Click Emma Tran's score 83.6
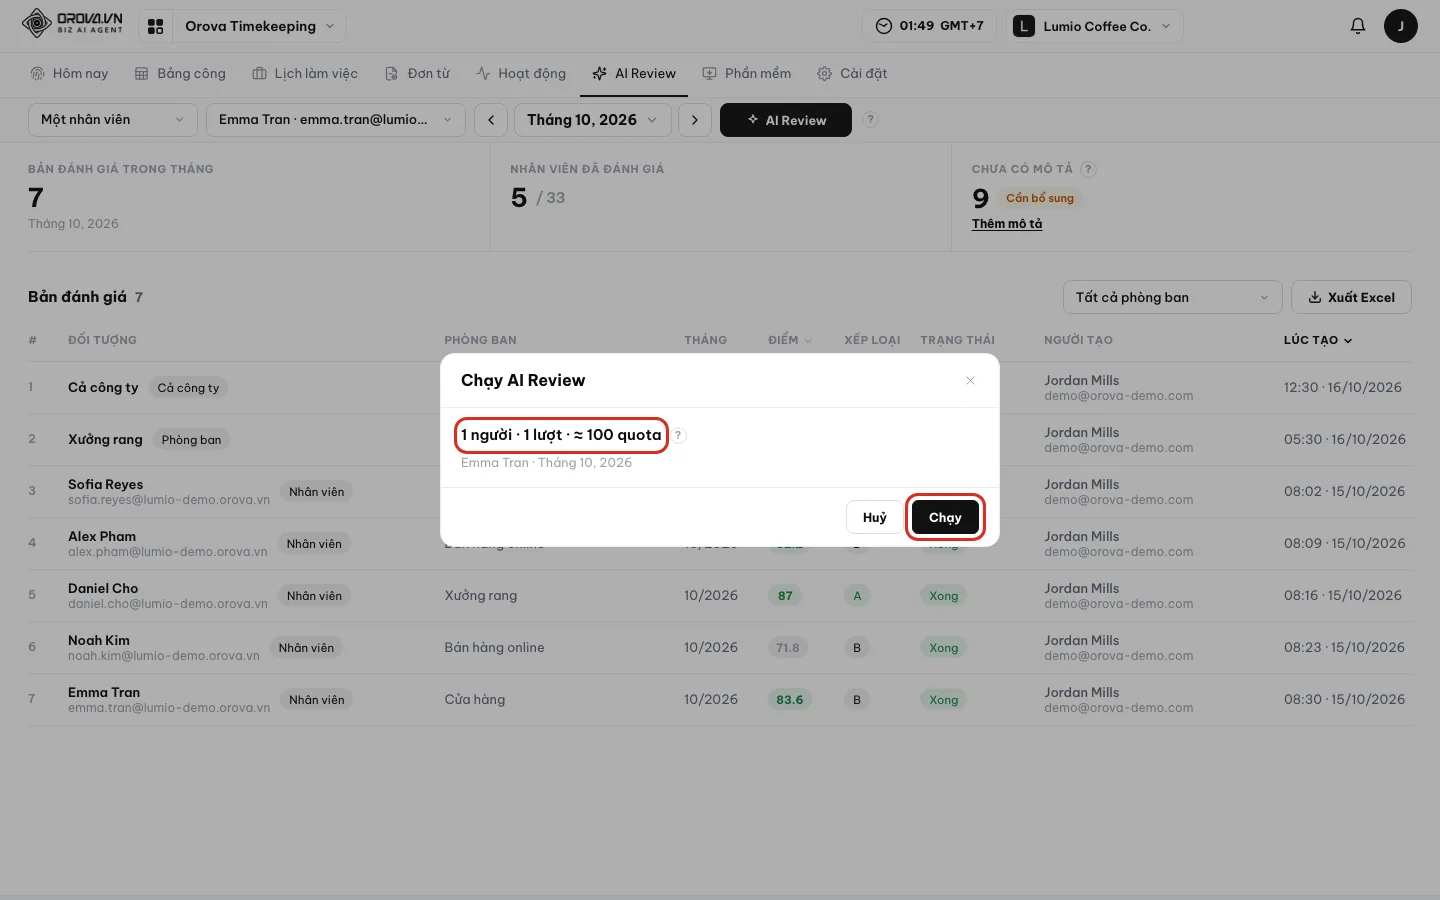Screen dimensions: 1440x900 790,700
